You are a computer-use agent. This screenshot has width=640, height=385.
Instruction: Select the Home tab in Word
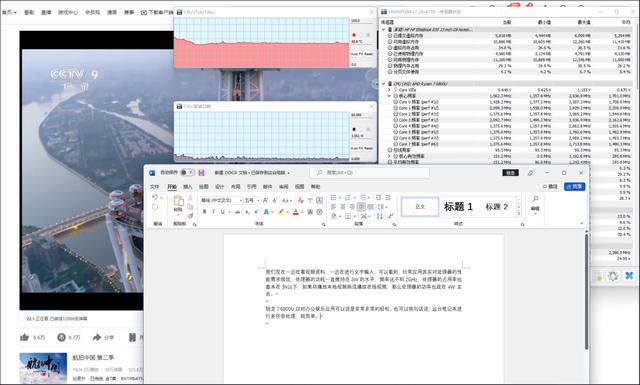(x=172, y=187)
